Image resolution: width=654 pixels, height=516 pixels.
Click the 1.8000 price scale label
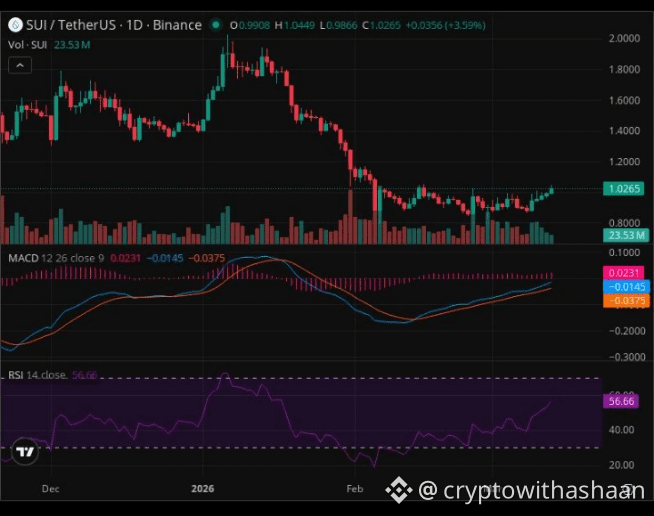click(x=624, y=69)
